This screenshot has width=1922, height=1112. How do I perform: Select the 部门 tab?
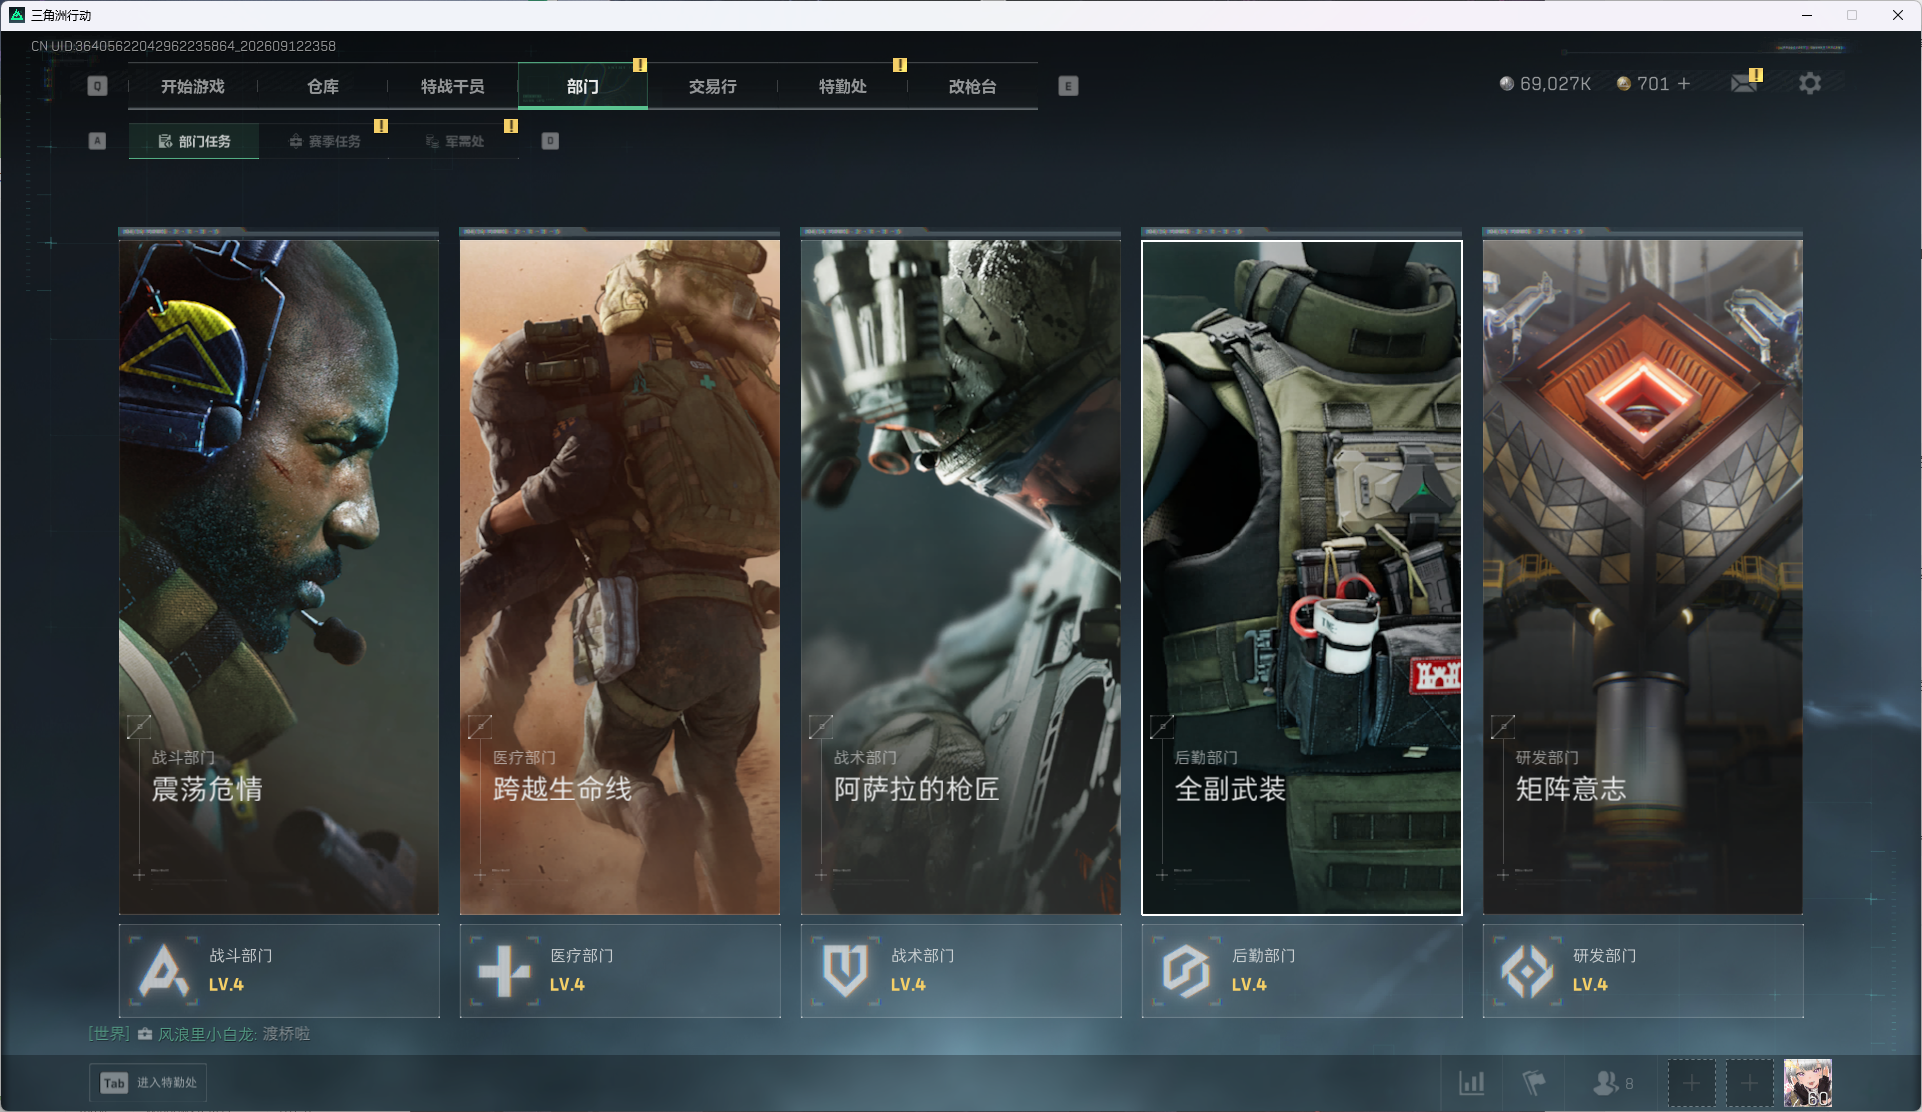coord(583,86)
